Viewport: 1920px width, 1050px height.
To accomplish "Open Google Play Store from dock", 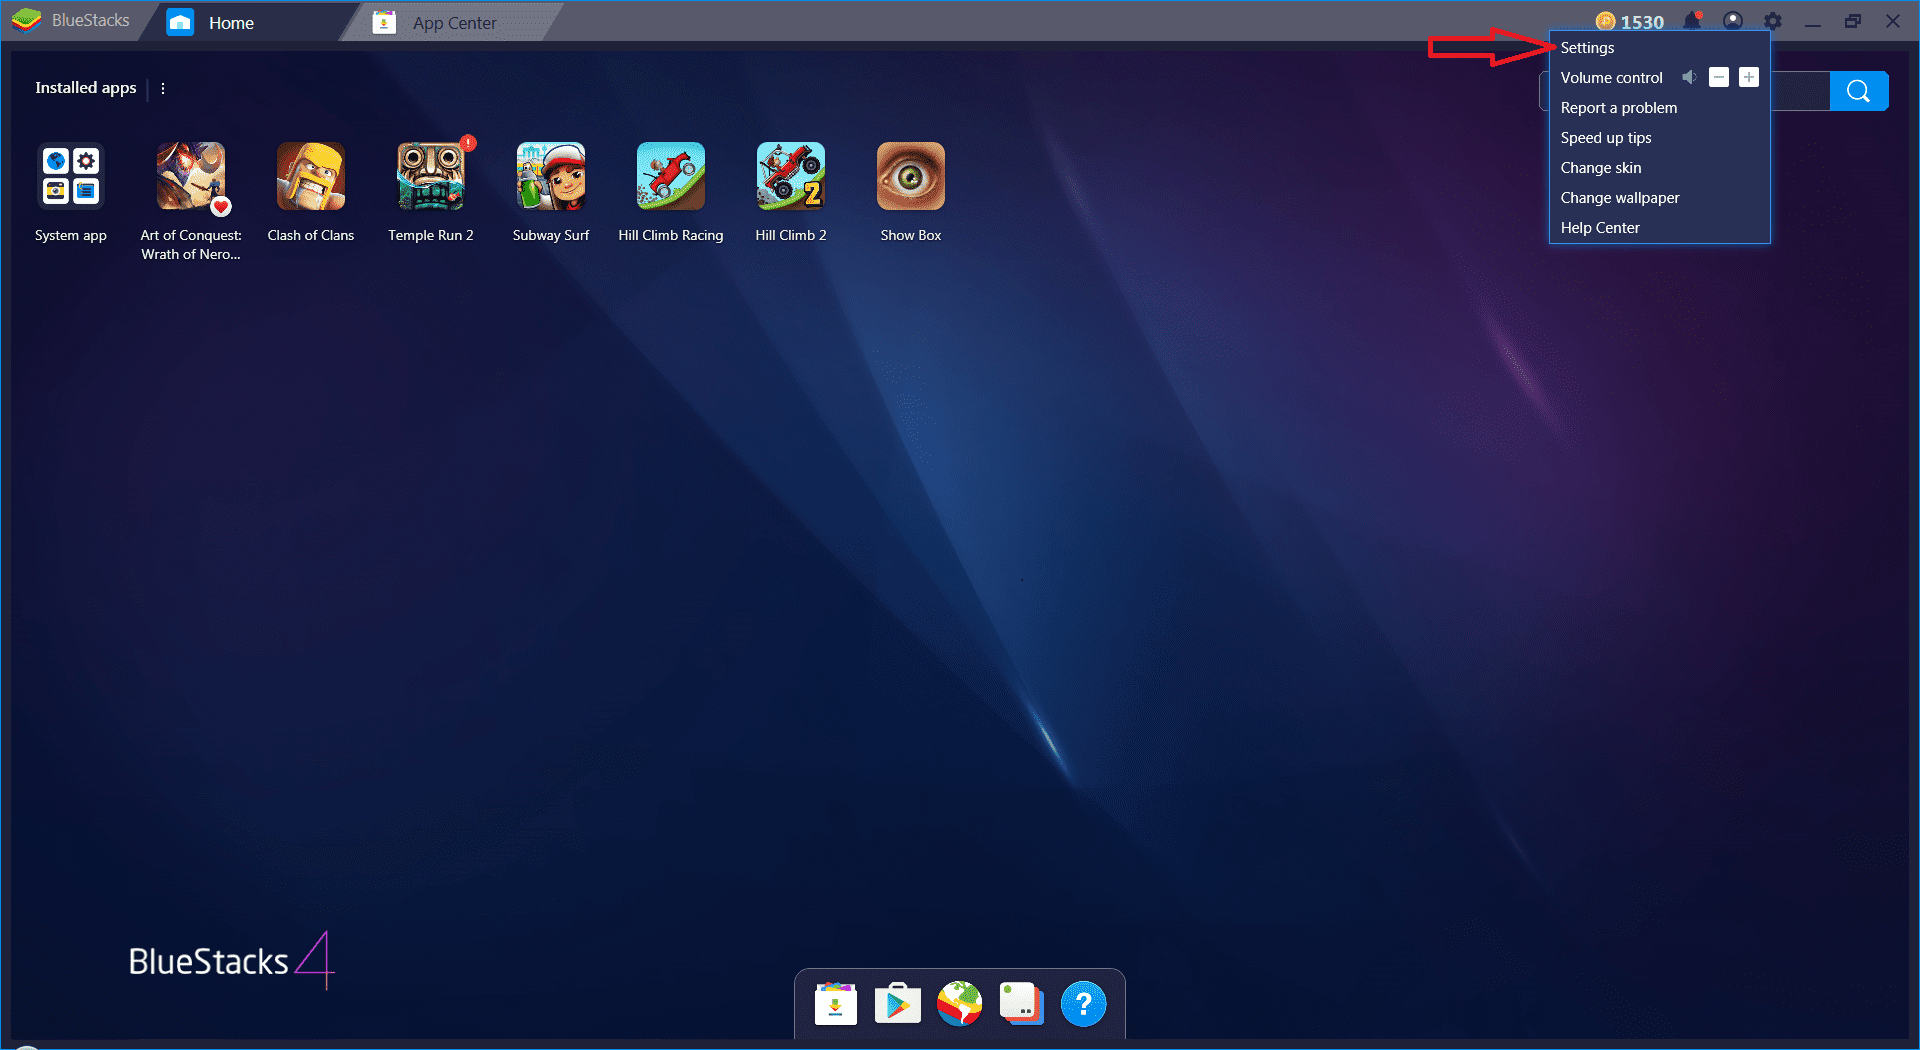I will click(x=897, y=1004).
